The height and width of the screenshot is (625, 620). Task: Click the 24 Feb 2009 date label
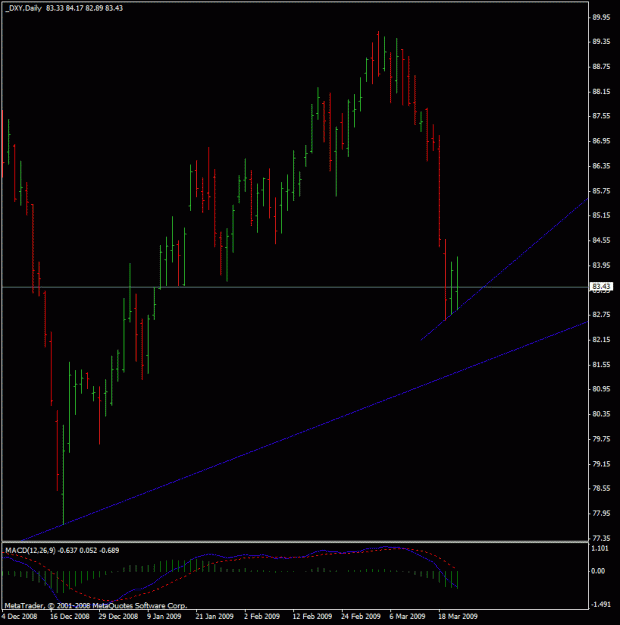point(361,616)
